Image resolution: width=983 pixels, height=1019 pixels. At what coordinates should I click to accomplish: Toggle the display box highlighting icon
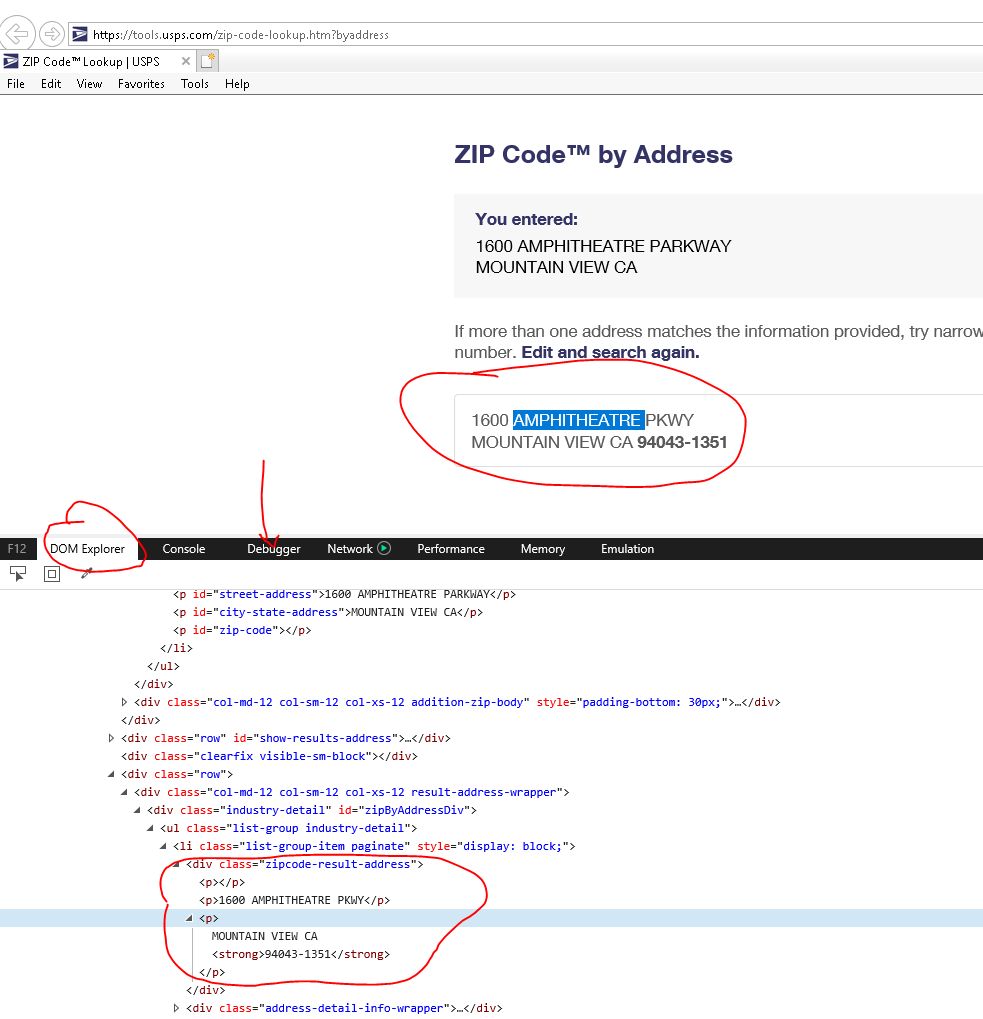point(52,574)
